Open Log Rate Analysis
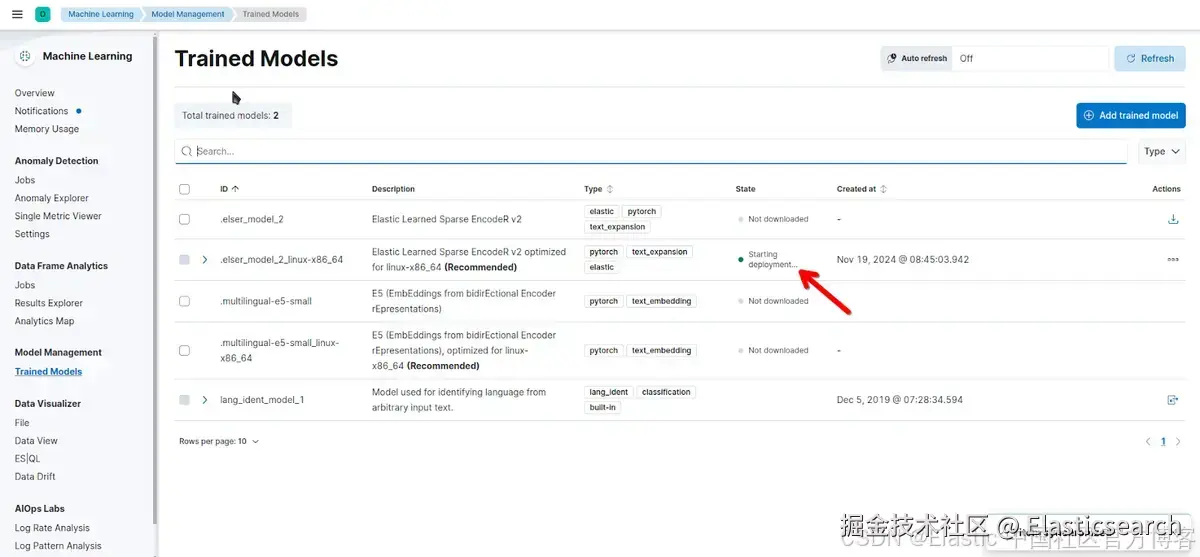1200x557 pixels. tap(52, 528)
